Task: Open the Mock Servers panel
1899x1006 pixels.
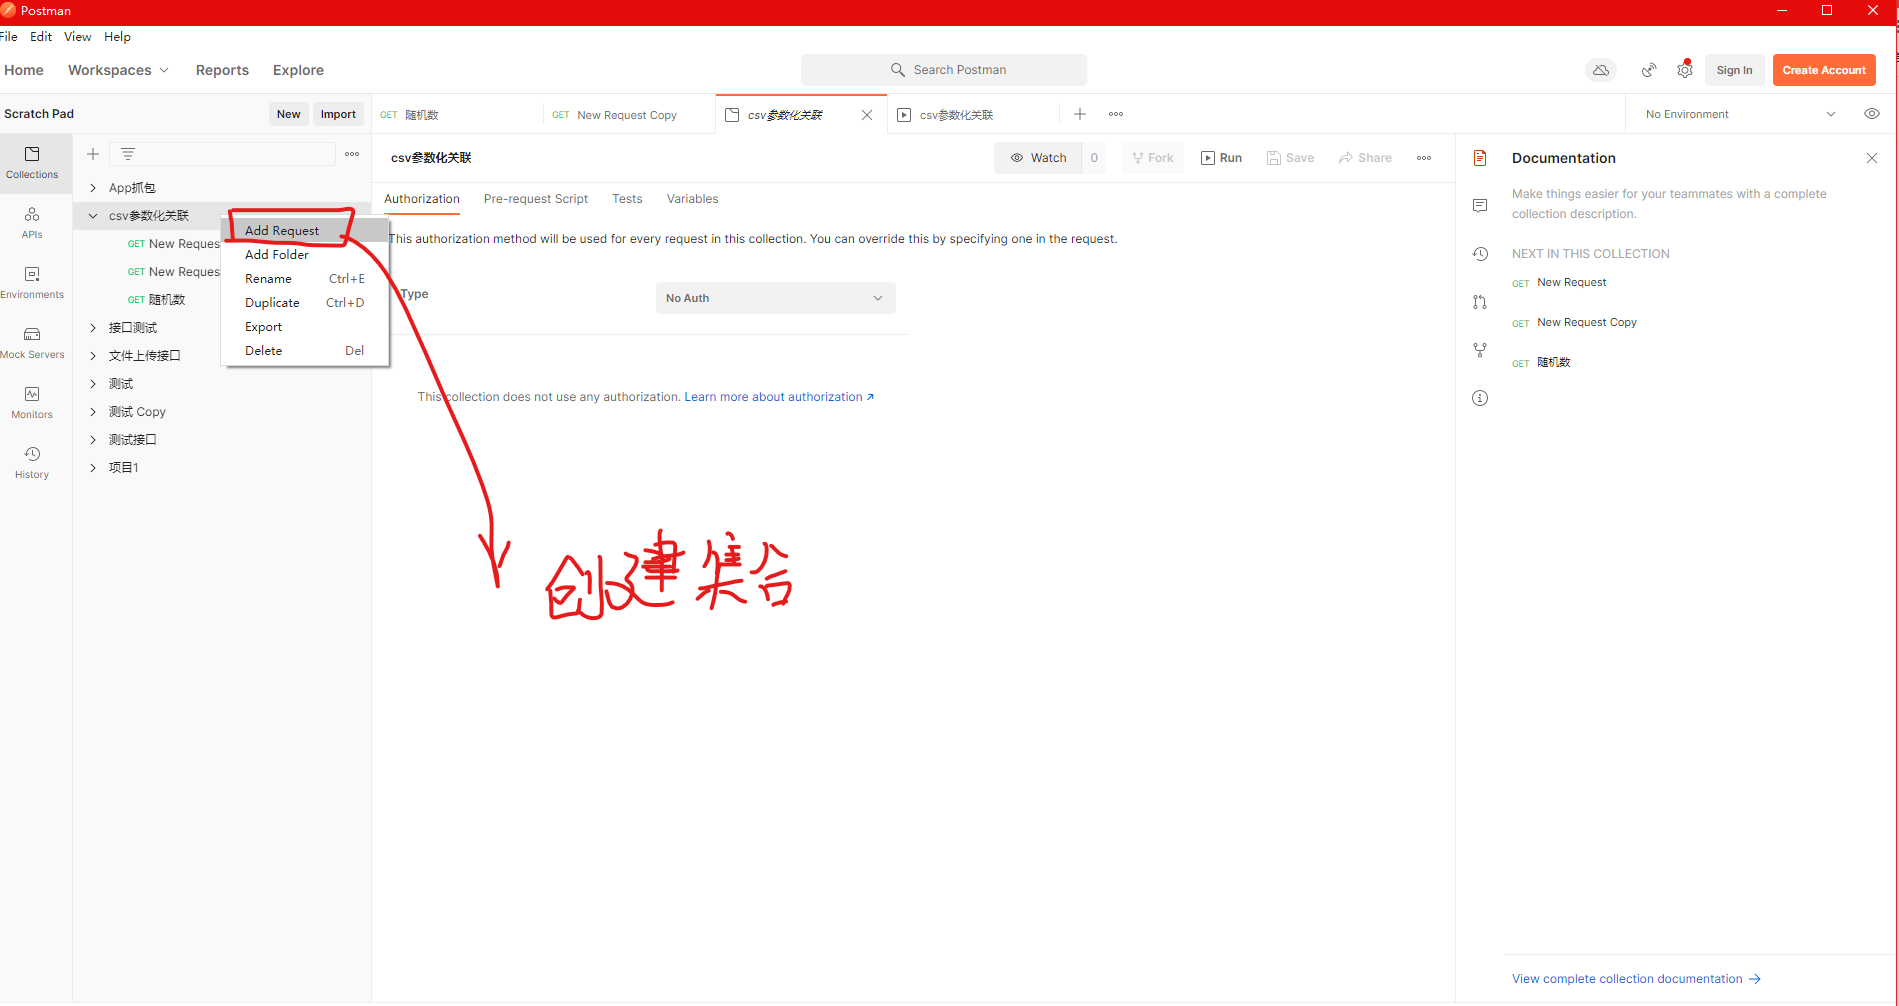Action: point(31,341)
